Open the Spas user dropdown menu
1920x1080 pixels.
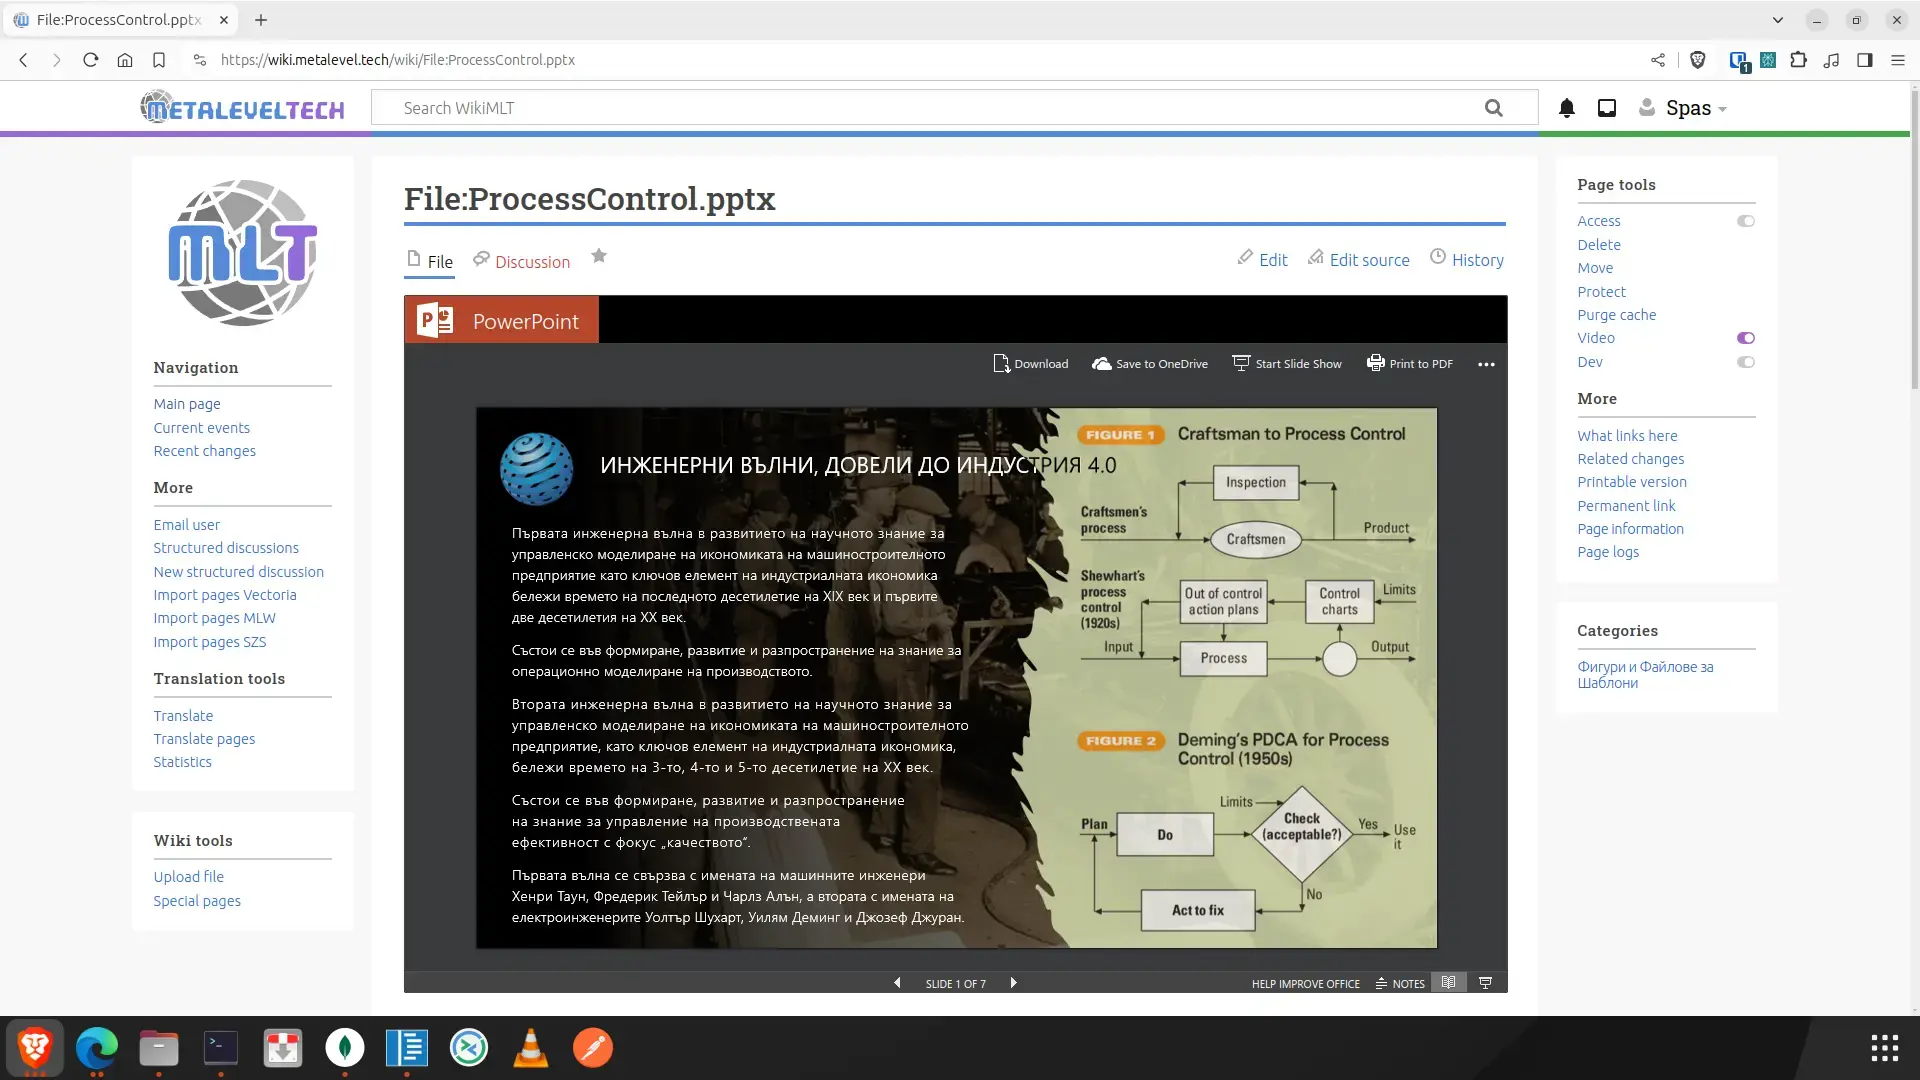tap(1689, 108)
